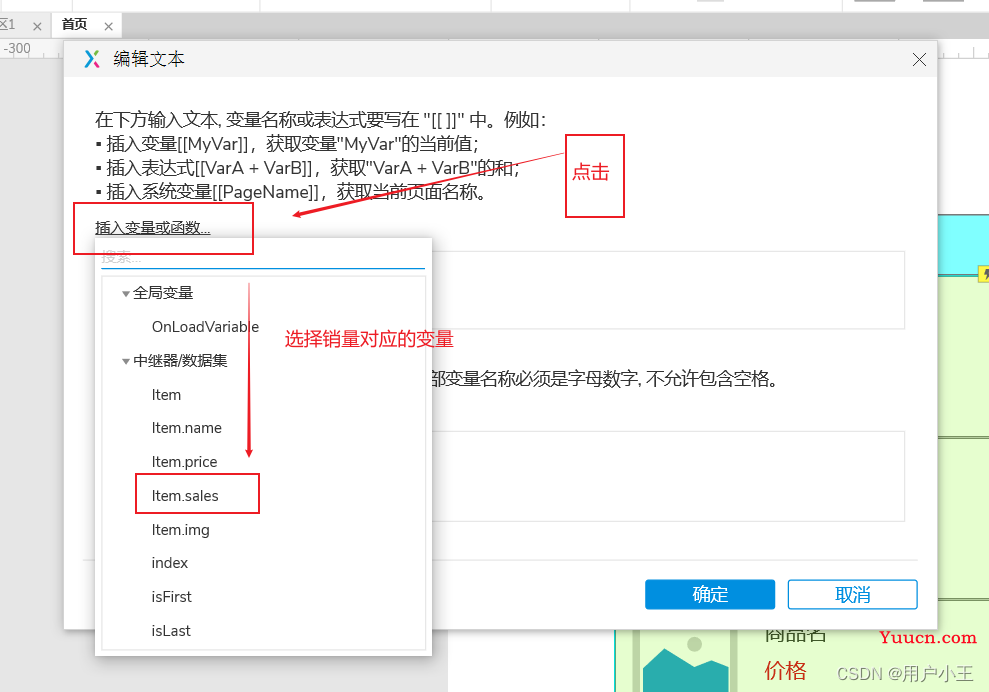Pick the Item.img variable
Screen dimensions: 989x692
[x=180, y=530]
